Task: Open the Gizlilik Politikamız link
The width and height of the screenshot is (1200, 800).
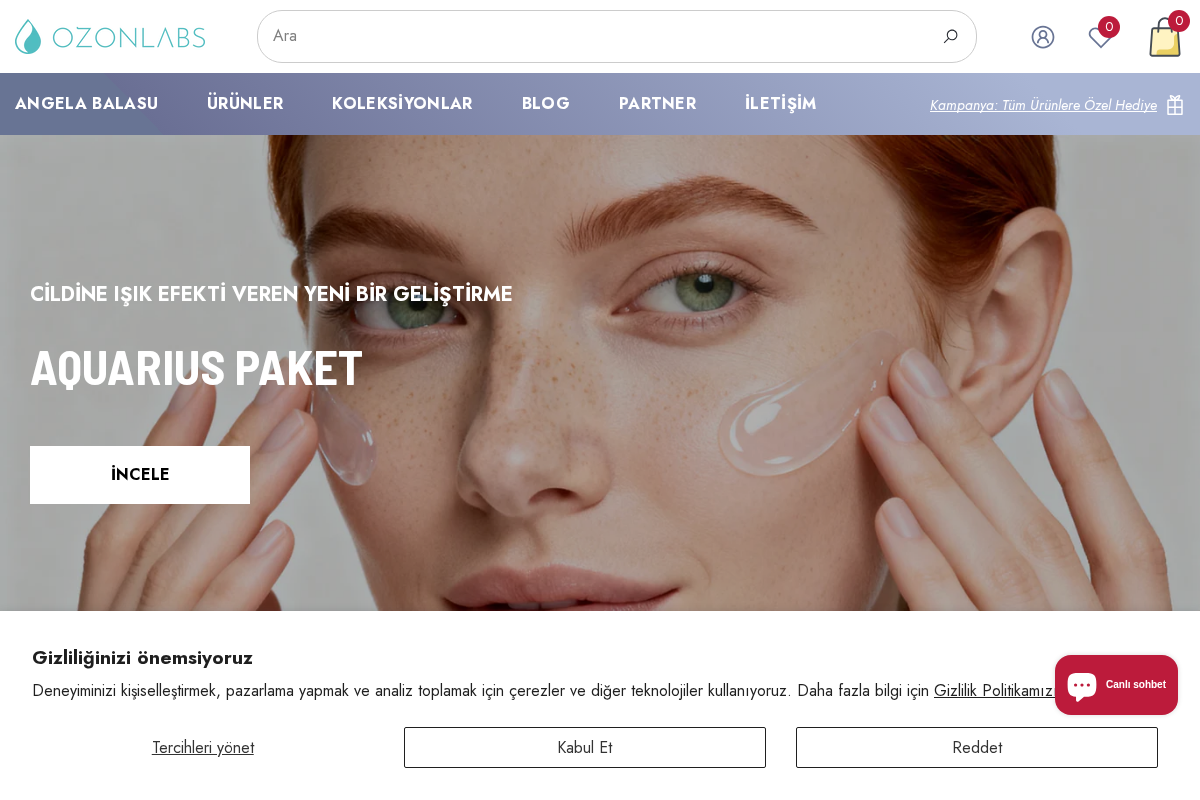Action: tap(994, 691)
